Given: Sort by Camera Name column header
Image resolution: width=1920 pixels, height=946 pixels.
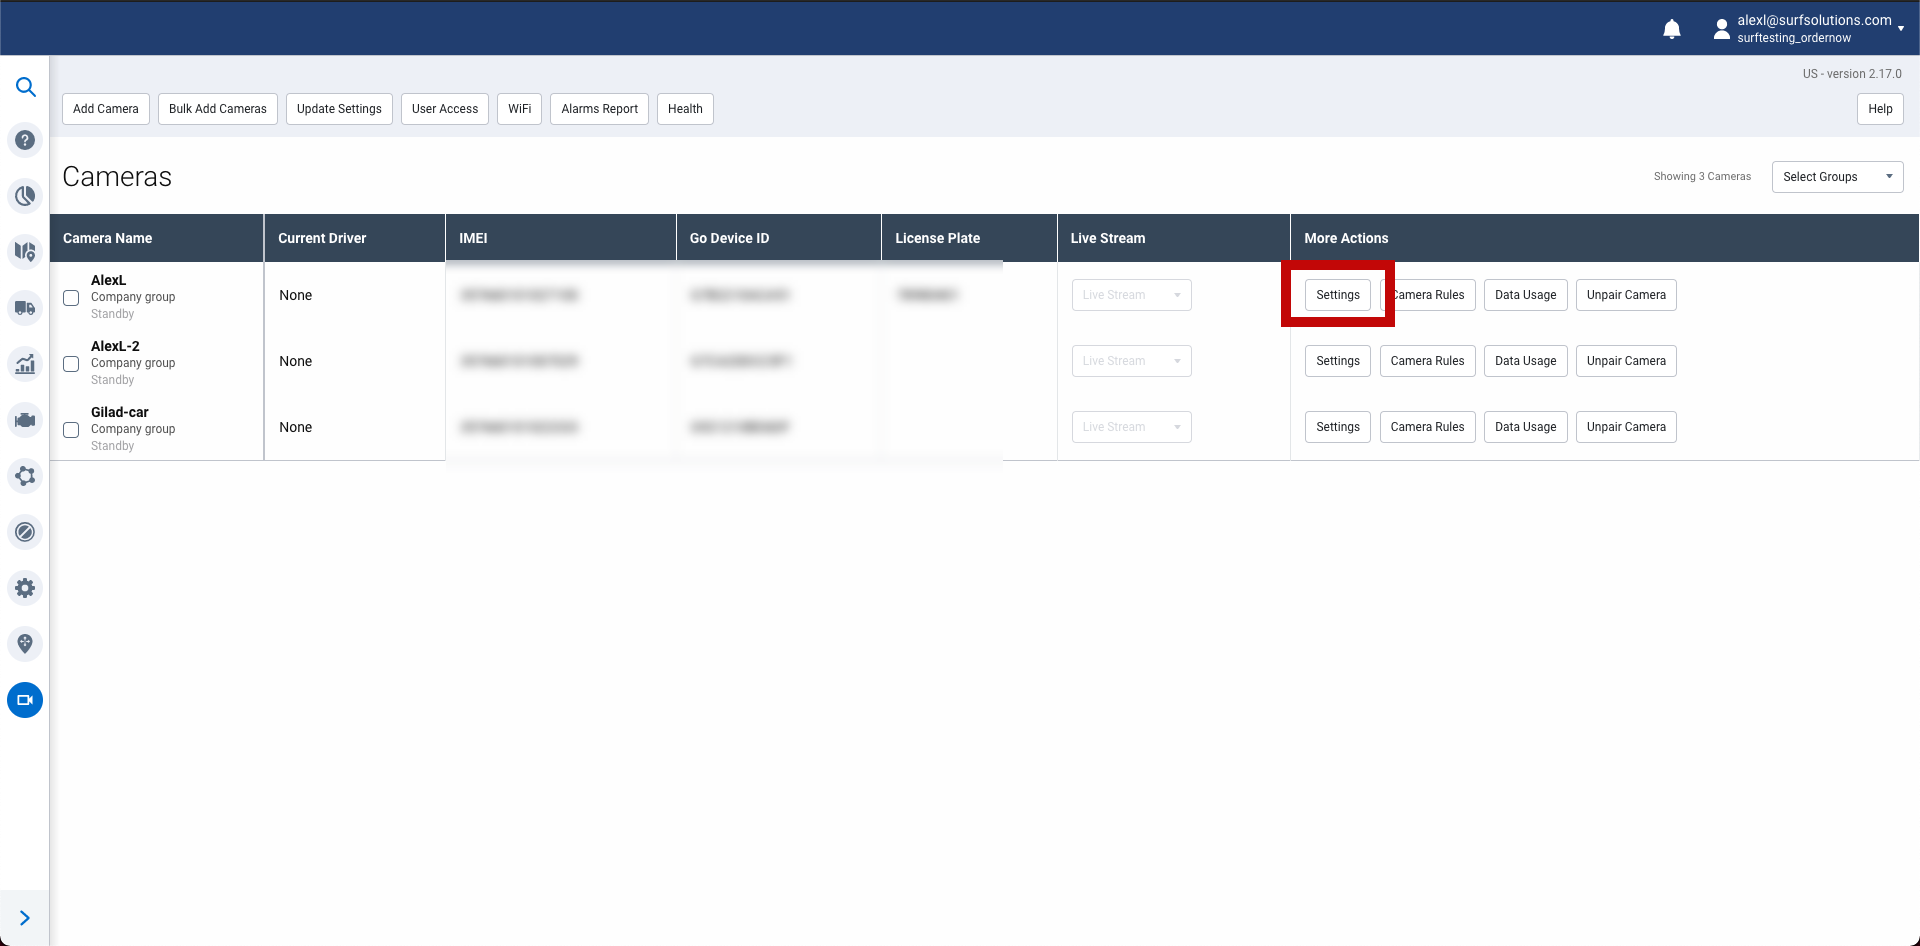Looking at the screenshot, I should pos(108,238).
